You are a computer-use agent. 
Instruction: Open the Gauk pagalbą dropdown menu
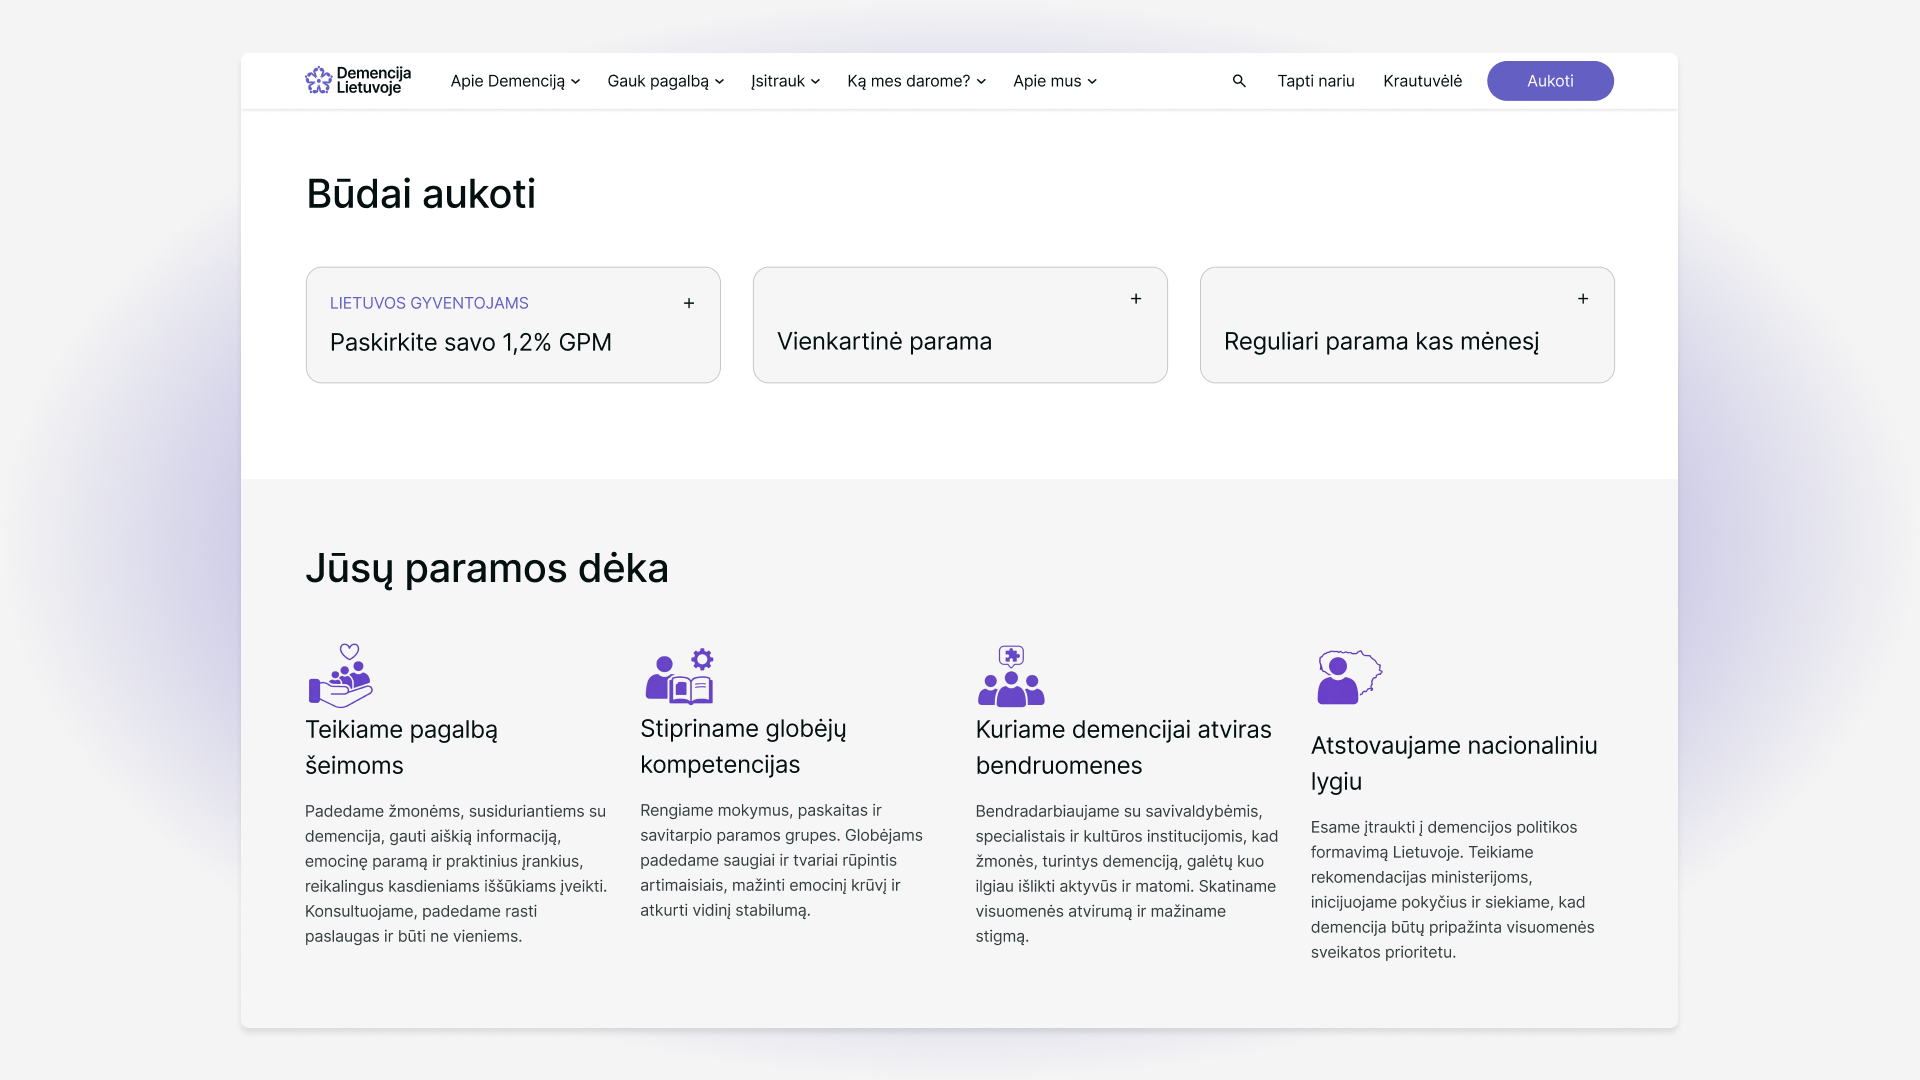tap(665, 81)
